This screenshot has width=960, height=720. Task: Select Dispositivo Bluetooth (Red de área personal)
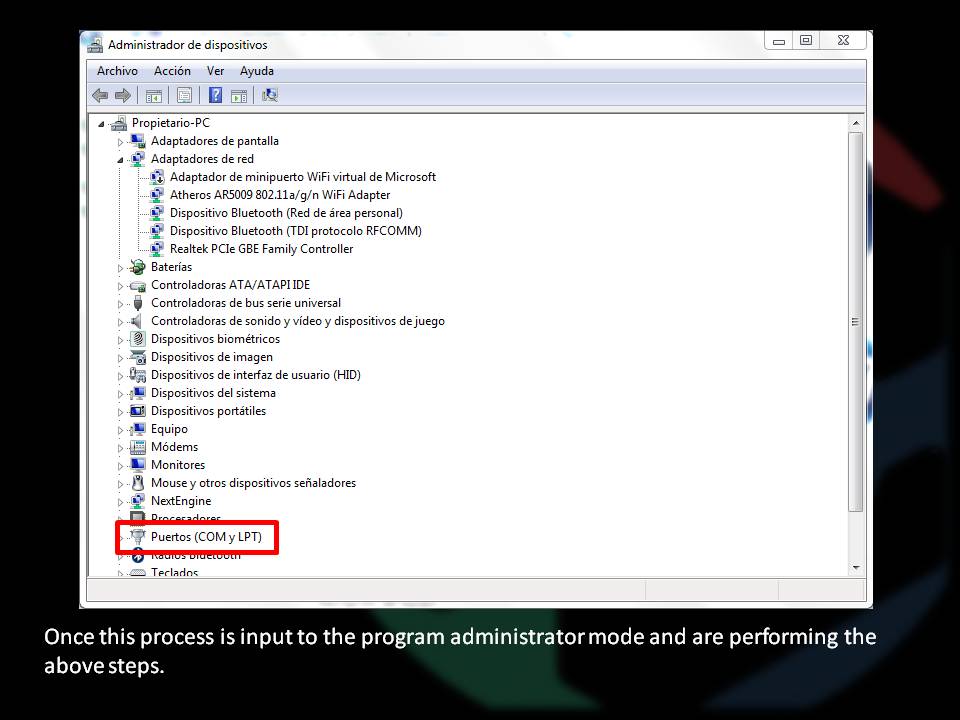pos(286,213)
